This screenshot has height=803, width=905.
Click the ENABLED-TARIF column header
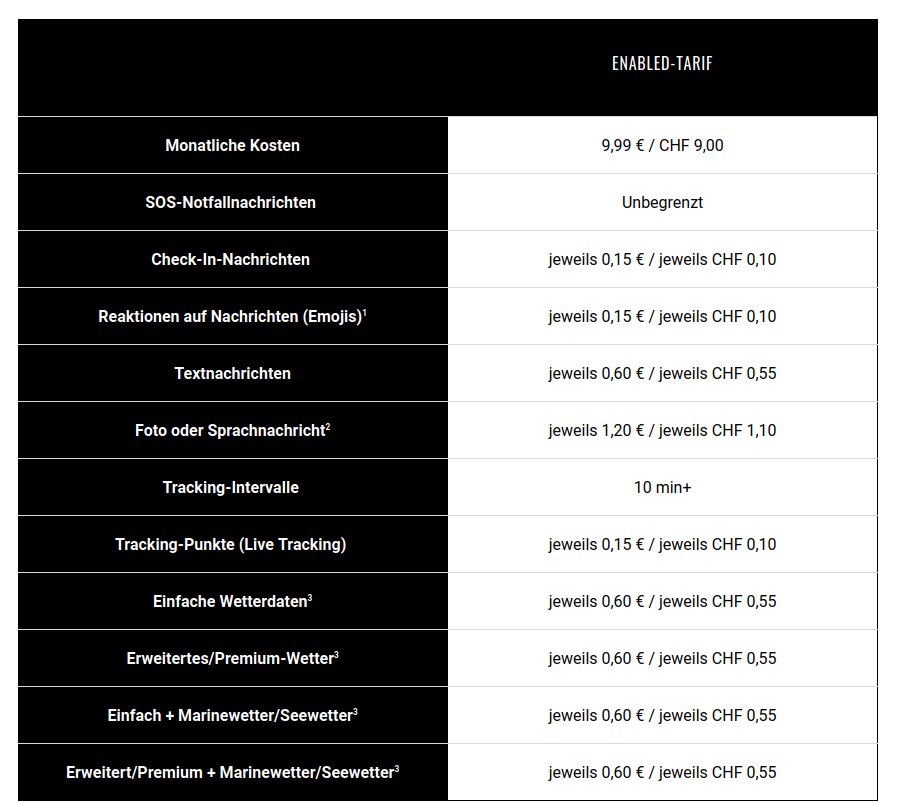coord(662,64)
